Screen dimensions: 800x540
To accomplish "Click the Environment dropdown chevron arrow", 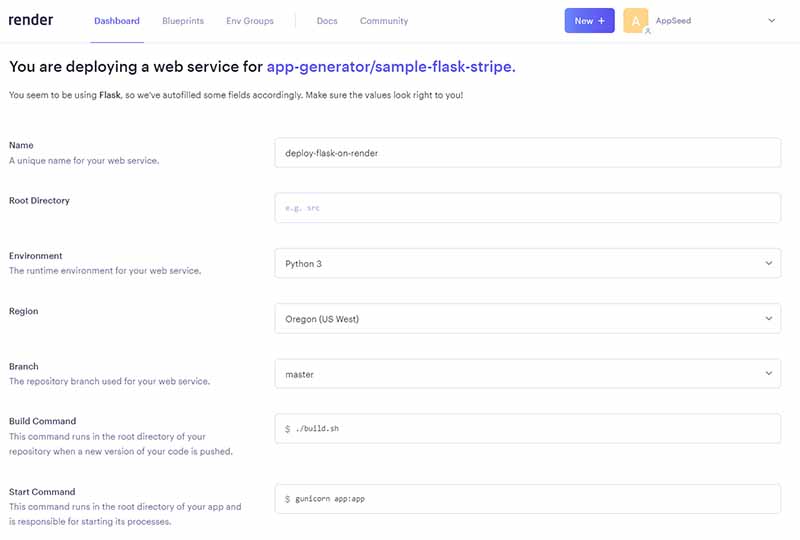I will pyautogui.click(x=769, y=264).
